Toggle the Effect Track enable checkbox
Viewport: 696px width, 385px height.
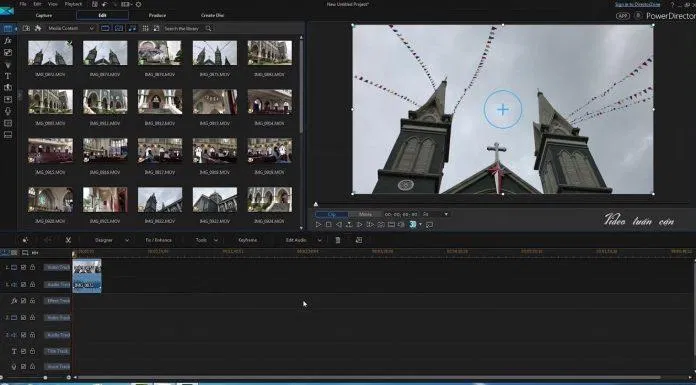23,301
